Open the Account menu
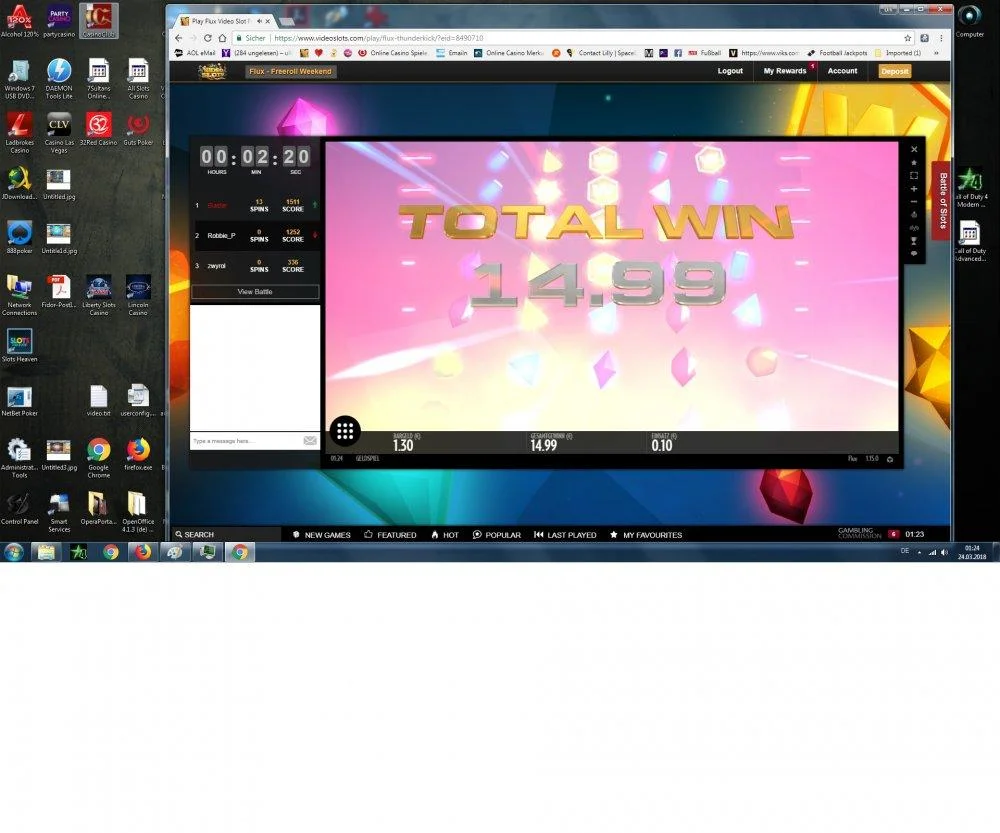Screen dimensions: 1000x833 pos(842,71)
